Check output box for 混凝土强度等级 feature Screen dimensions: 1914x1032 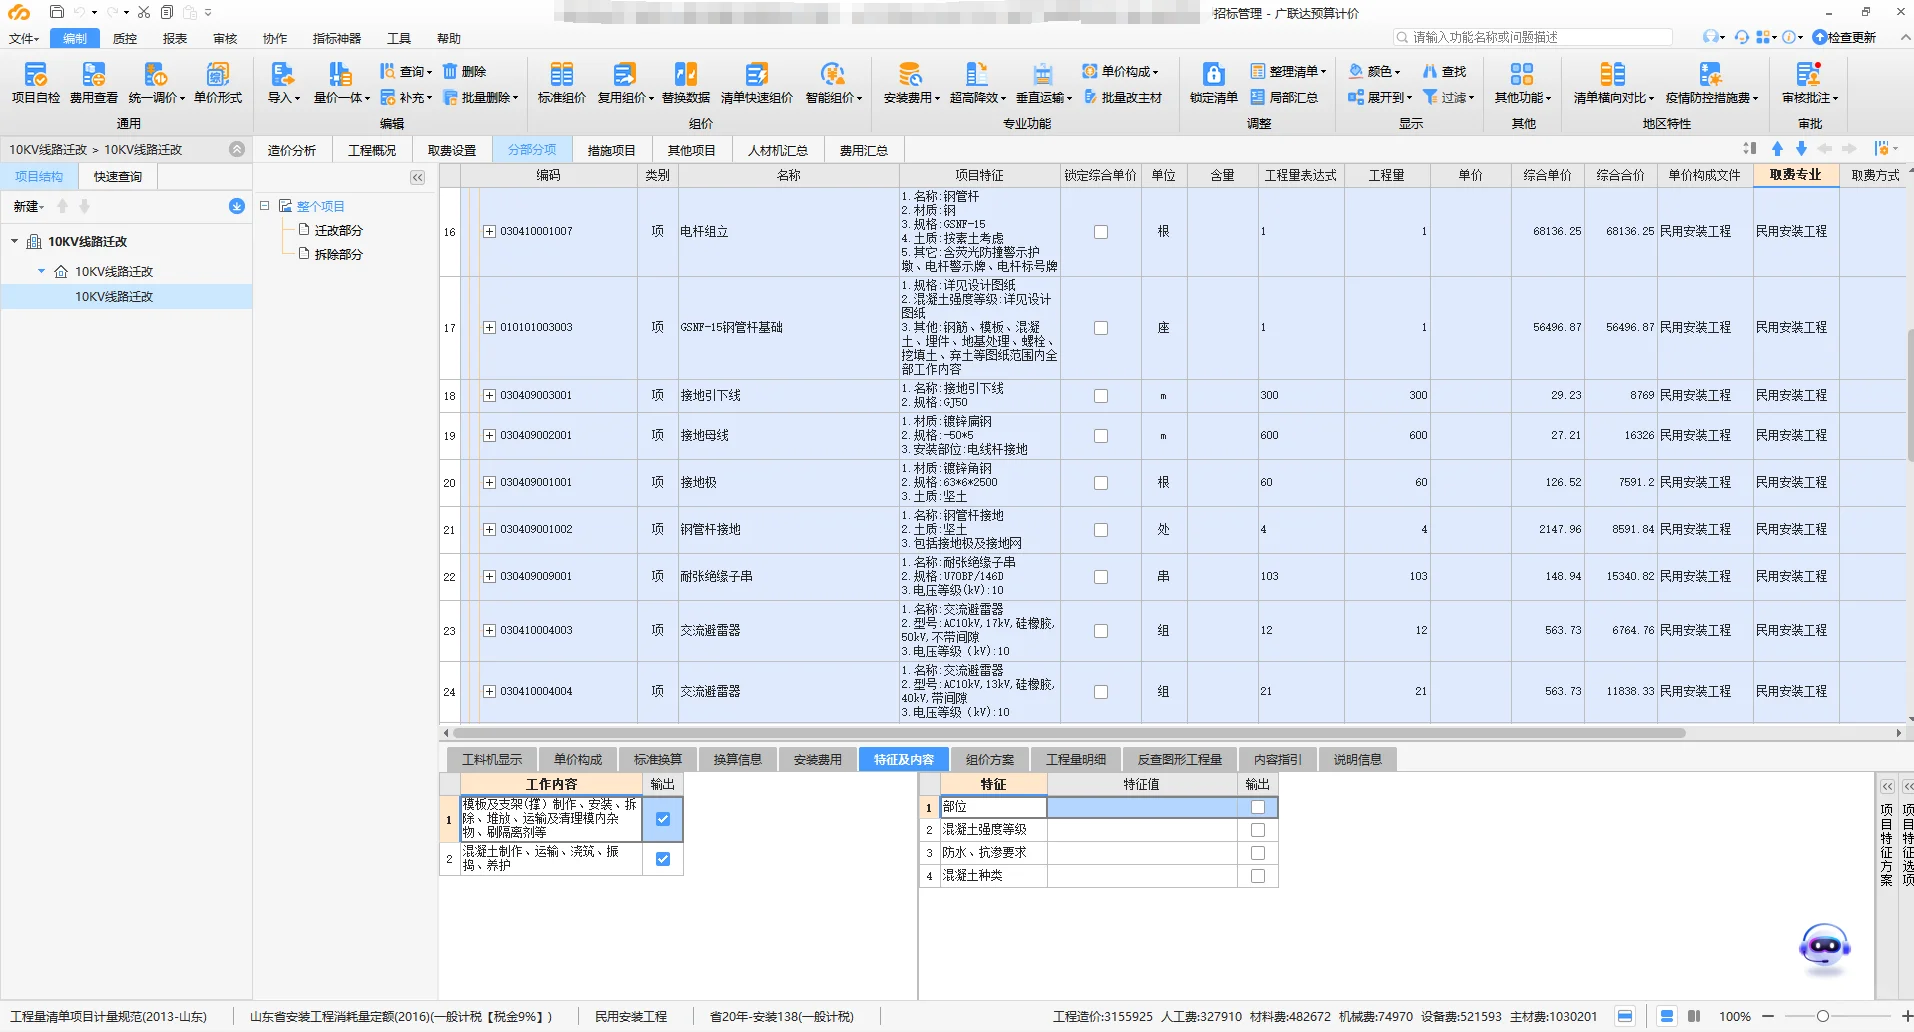click(1258, 830)
